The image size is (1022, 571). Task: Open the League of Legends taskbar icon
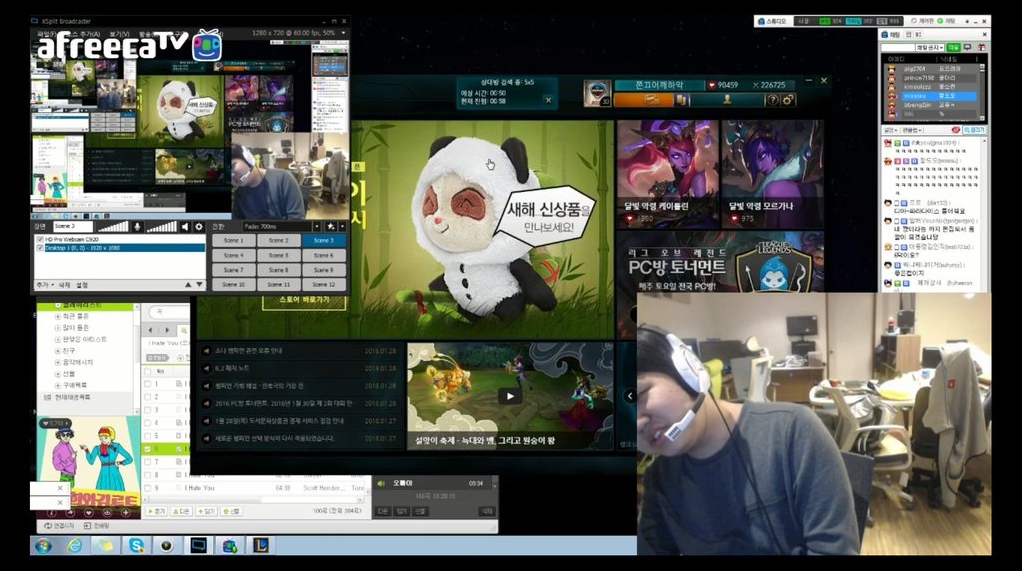click(x=261, y=546)
